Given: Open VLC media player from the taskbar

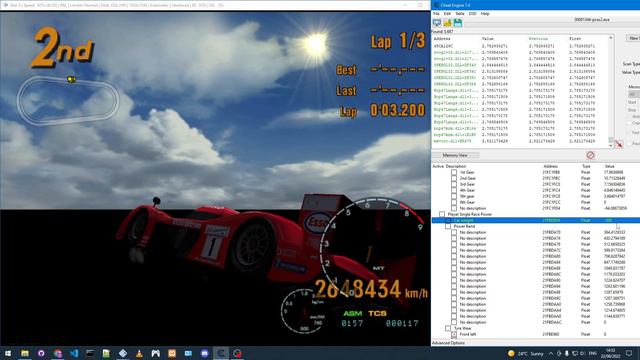Looking at the screenshot, I should [x=139, y=353].
